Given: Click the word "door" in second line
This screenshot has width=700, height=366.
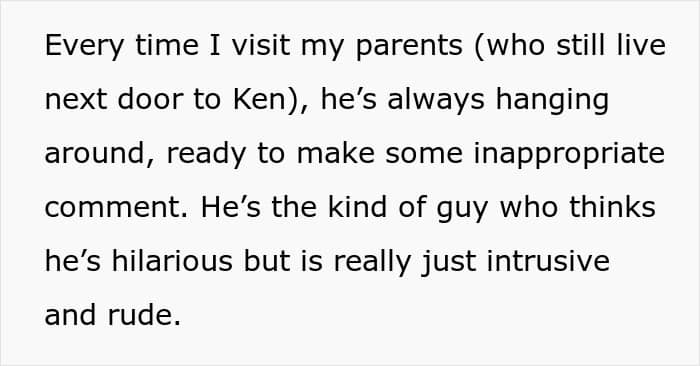Looking at the screenshot, I should [151, 99].
